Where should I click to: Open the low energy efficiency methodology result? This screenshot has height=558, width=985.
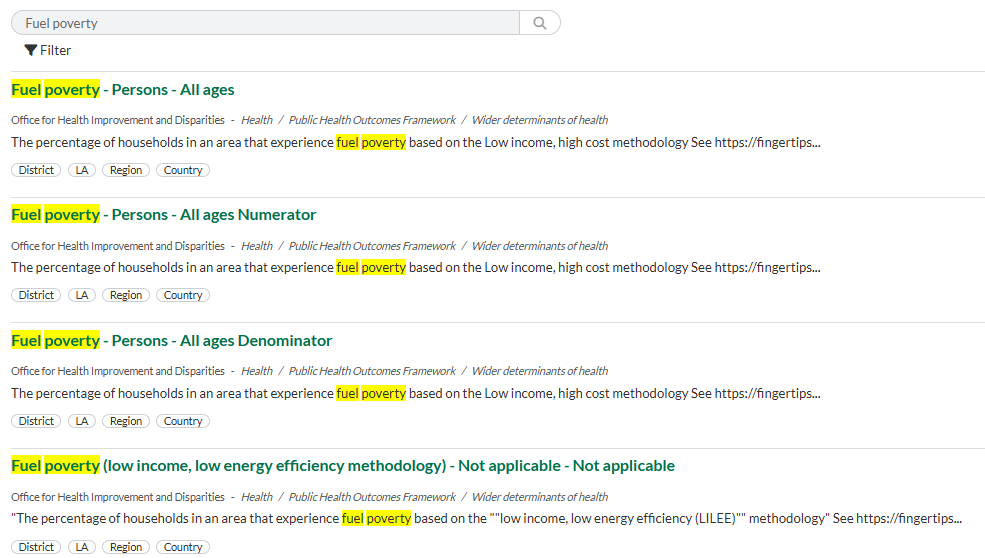[343, 466]
